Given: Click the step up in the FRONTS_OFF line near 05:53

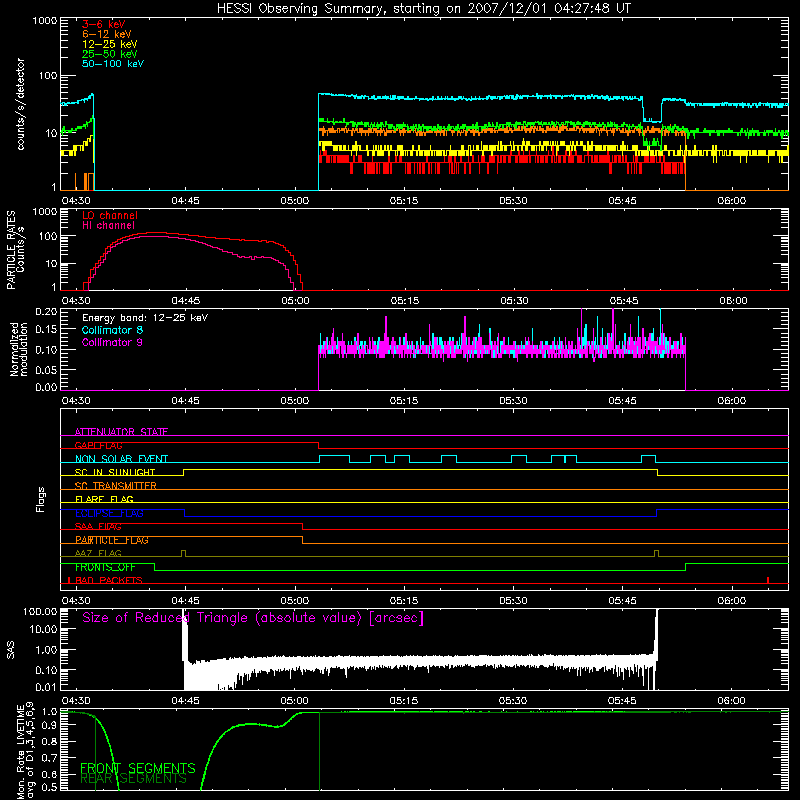Looking at the screenshot, I should click(685, 567).
